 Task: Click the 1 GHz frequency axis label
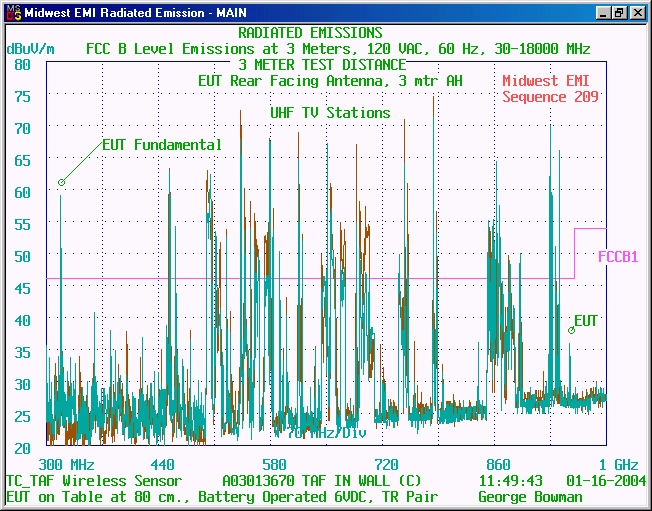tap(618, 465)
